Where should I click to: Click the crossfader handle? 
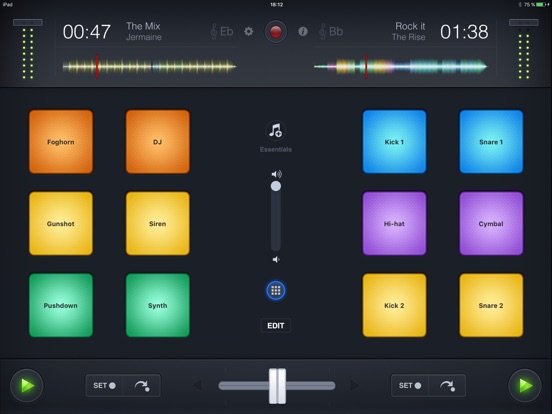(277, 386)
